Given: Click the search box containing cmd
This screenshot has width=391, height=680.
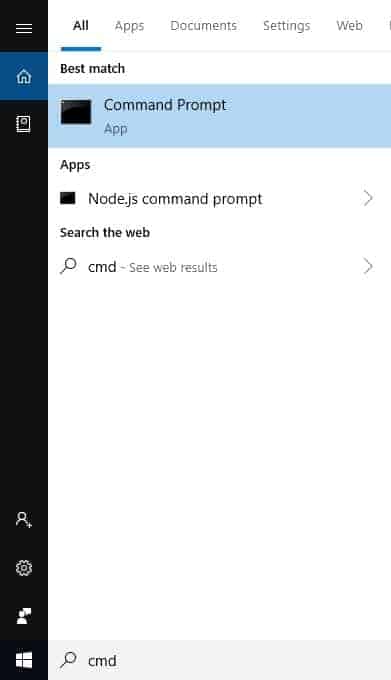Looking at the screenshot, I should 220,660.
